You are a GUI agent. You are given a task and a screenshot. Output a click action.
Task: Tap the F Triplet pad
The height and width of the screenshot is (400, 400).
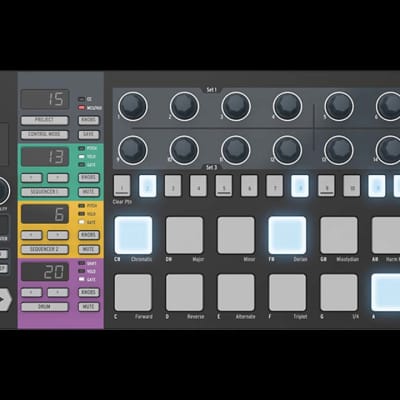[x=287, y=293]
